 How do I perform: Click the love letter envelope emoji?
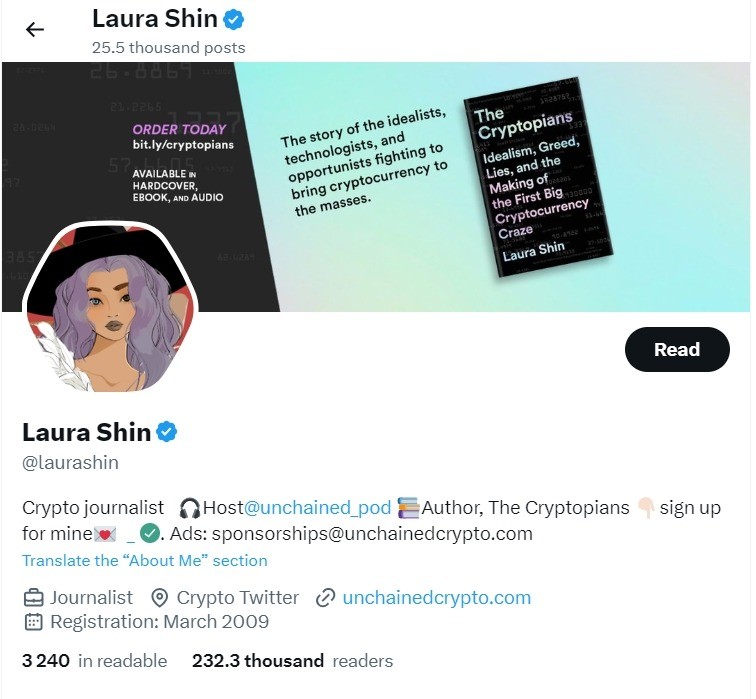(105, 534)
